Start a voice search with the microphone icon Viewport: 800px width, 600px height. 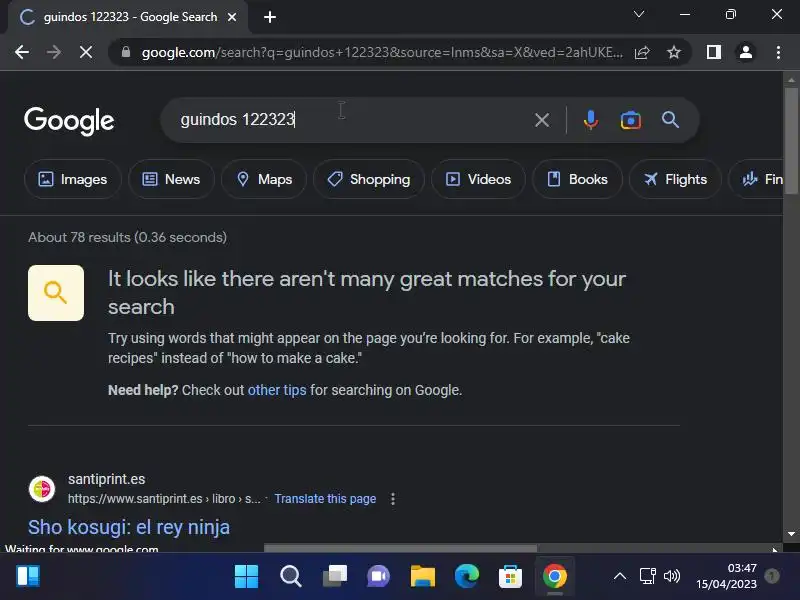click(x=590, y=120)
